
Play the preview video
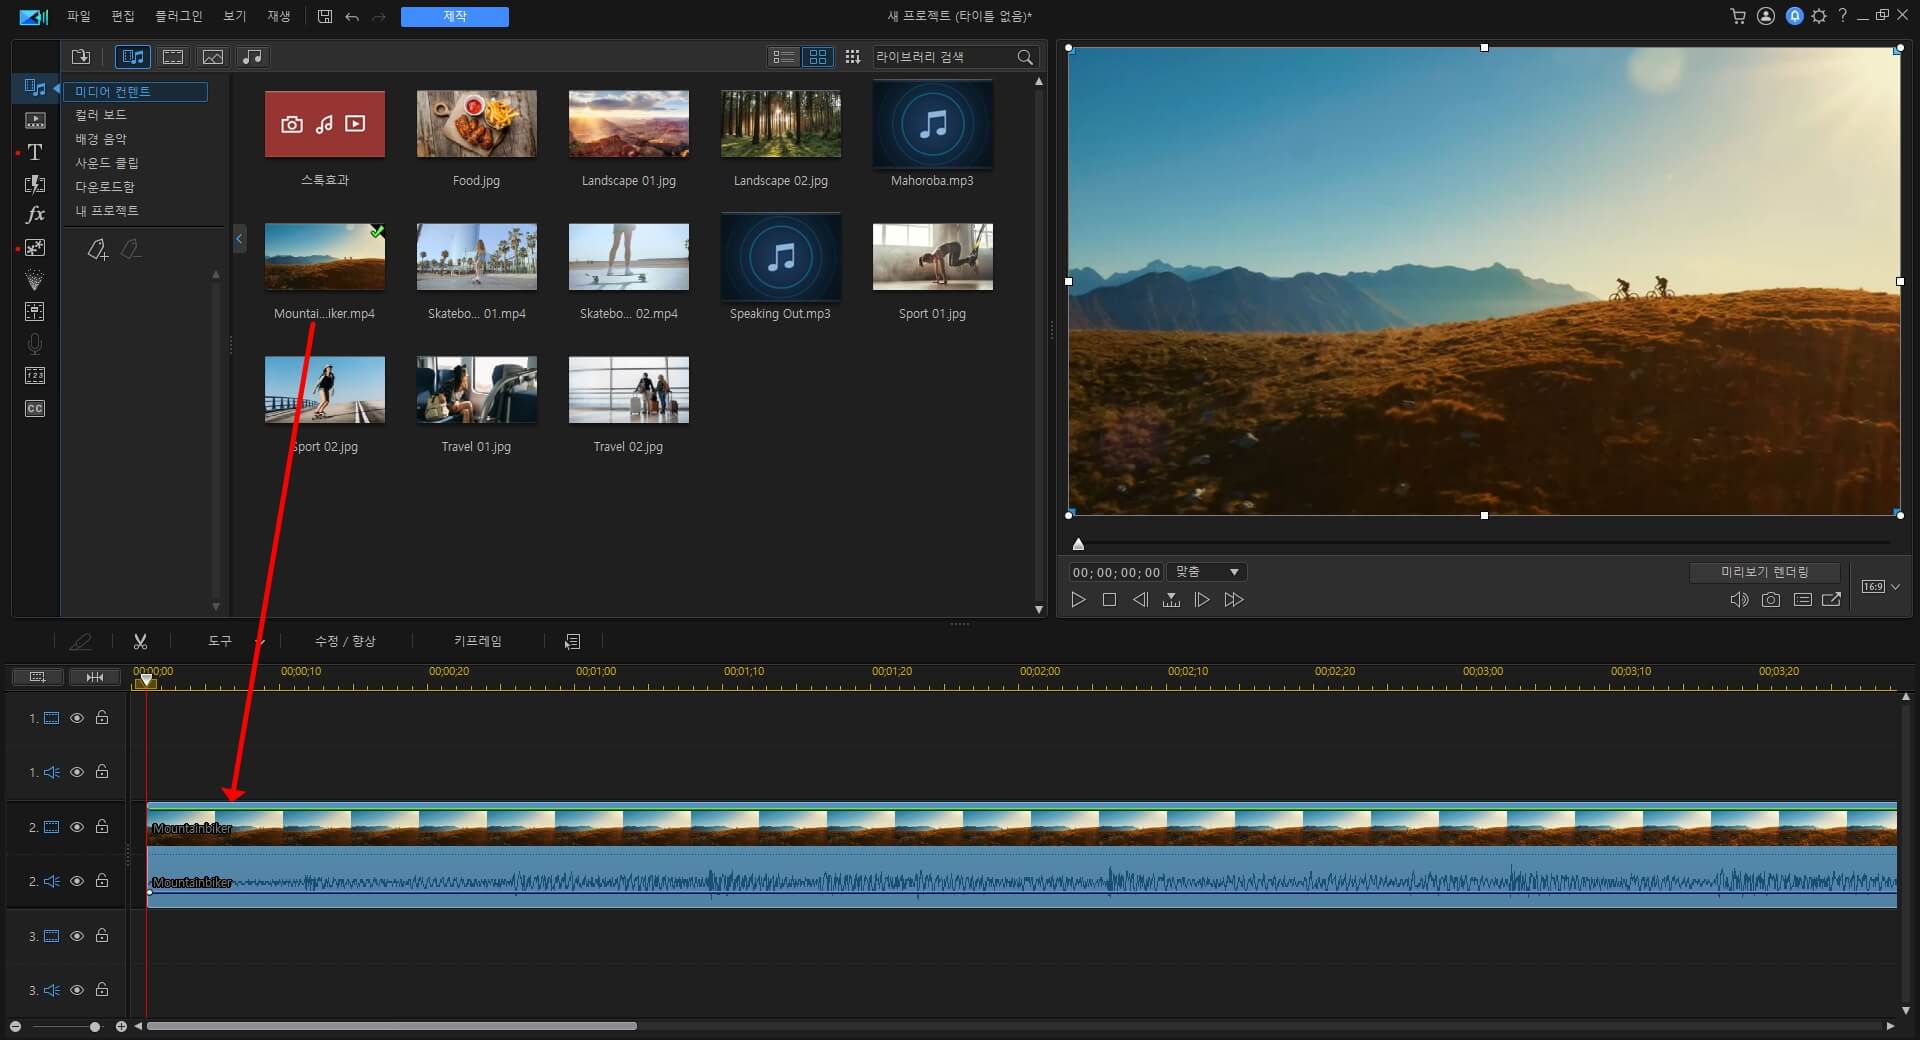click(x=1078, y=600)
